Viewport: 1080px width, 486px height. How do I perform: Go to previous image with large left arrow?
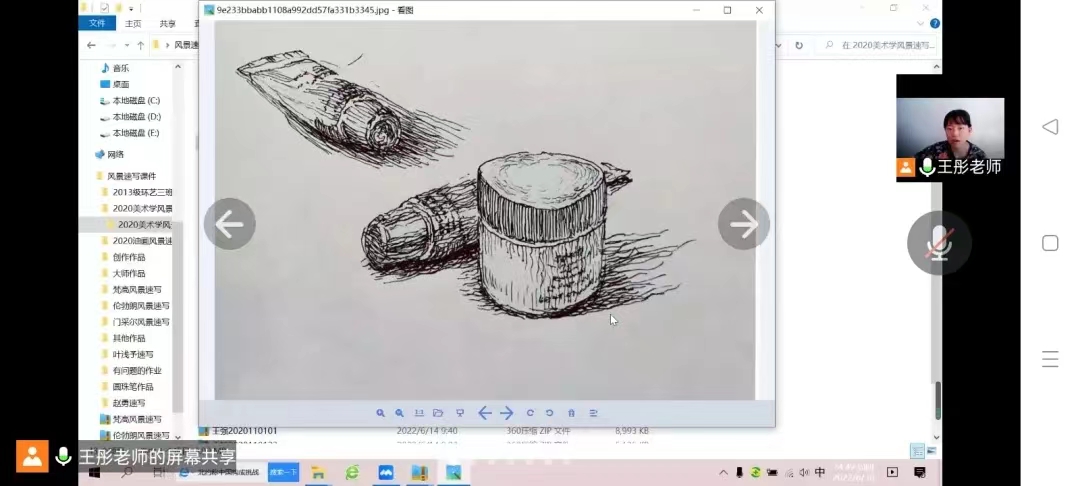click(x=229, y=224)
